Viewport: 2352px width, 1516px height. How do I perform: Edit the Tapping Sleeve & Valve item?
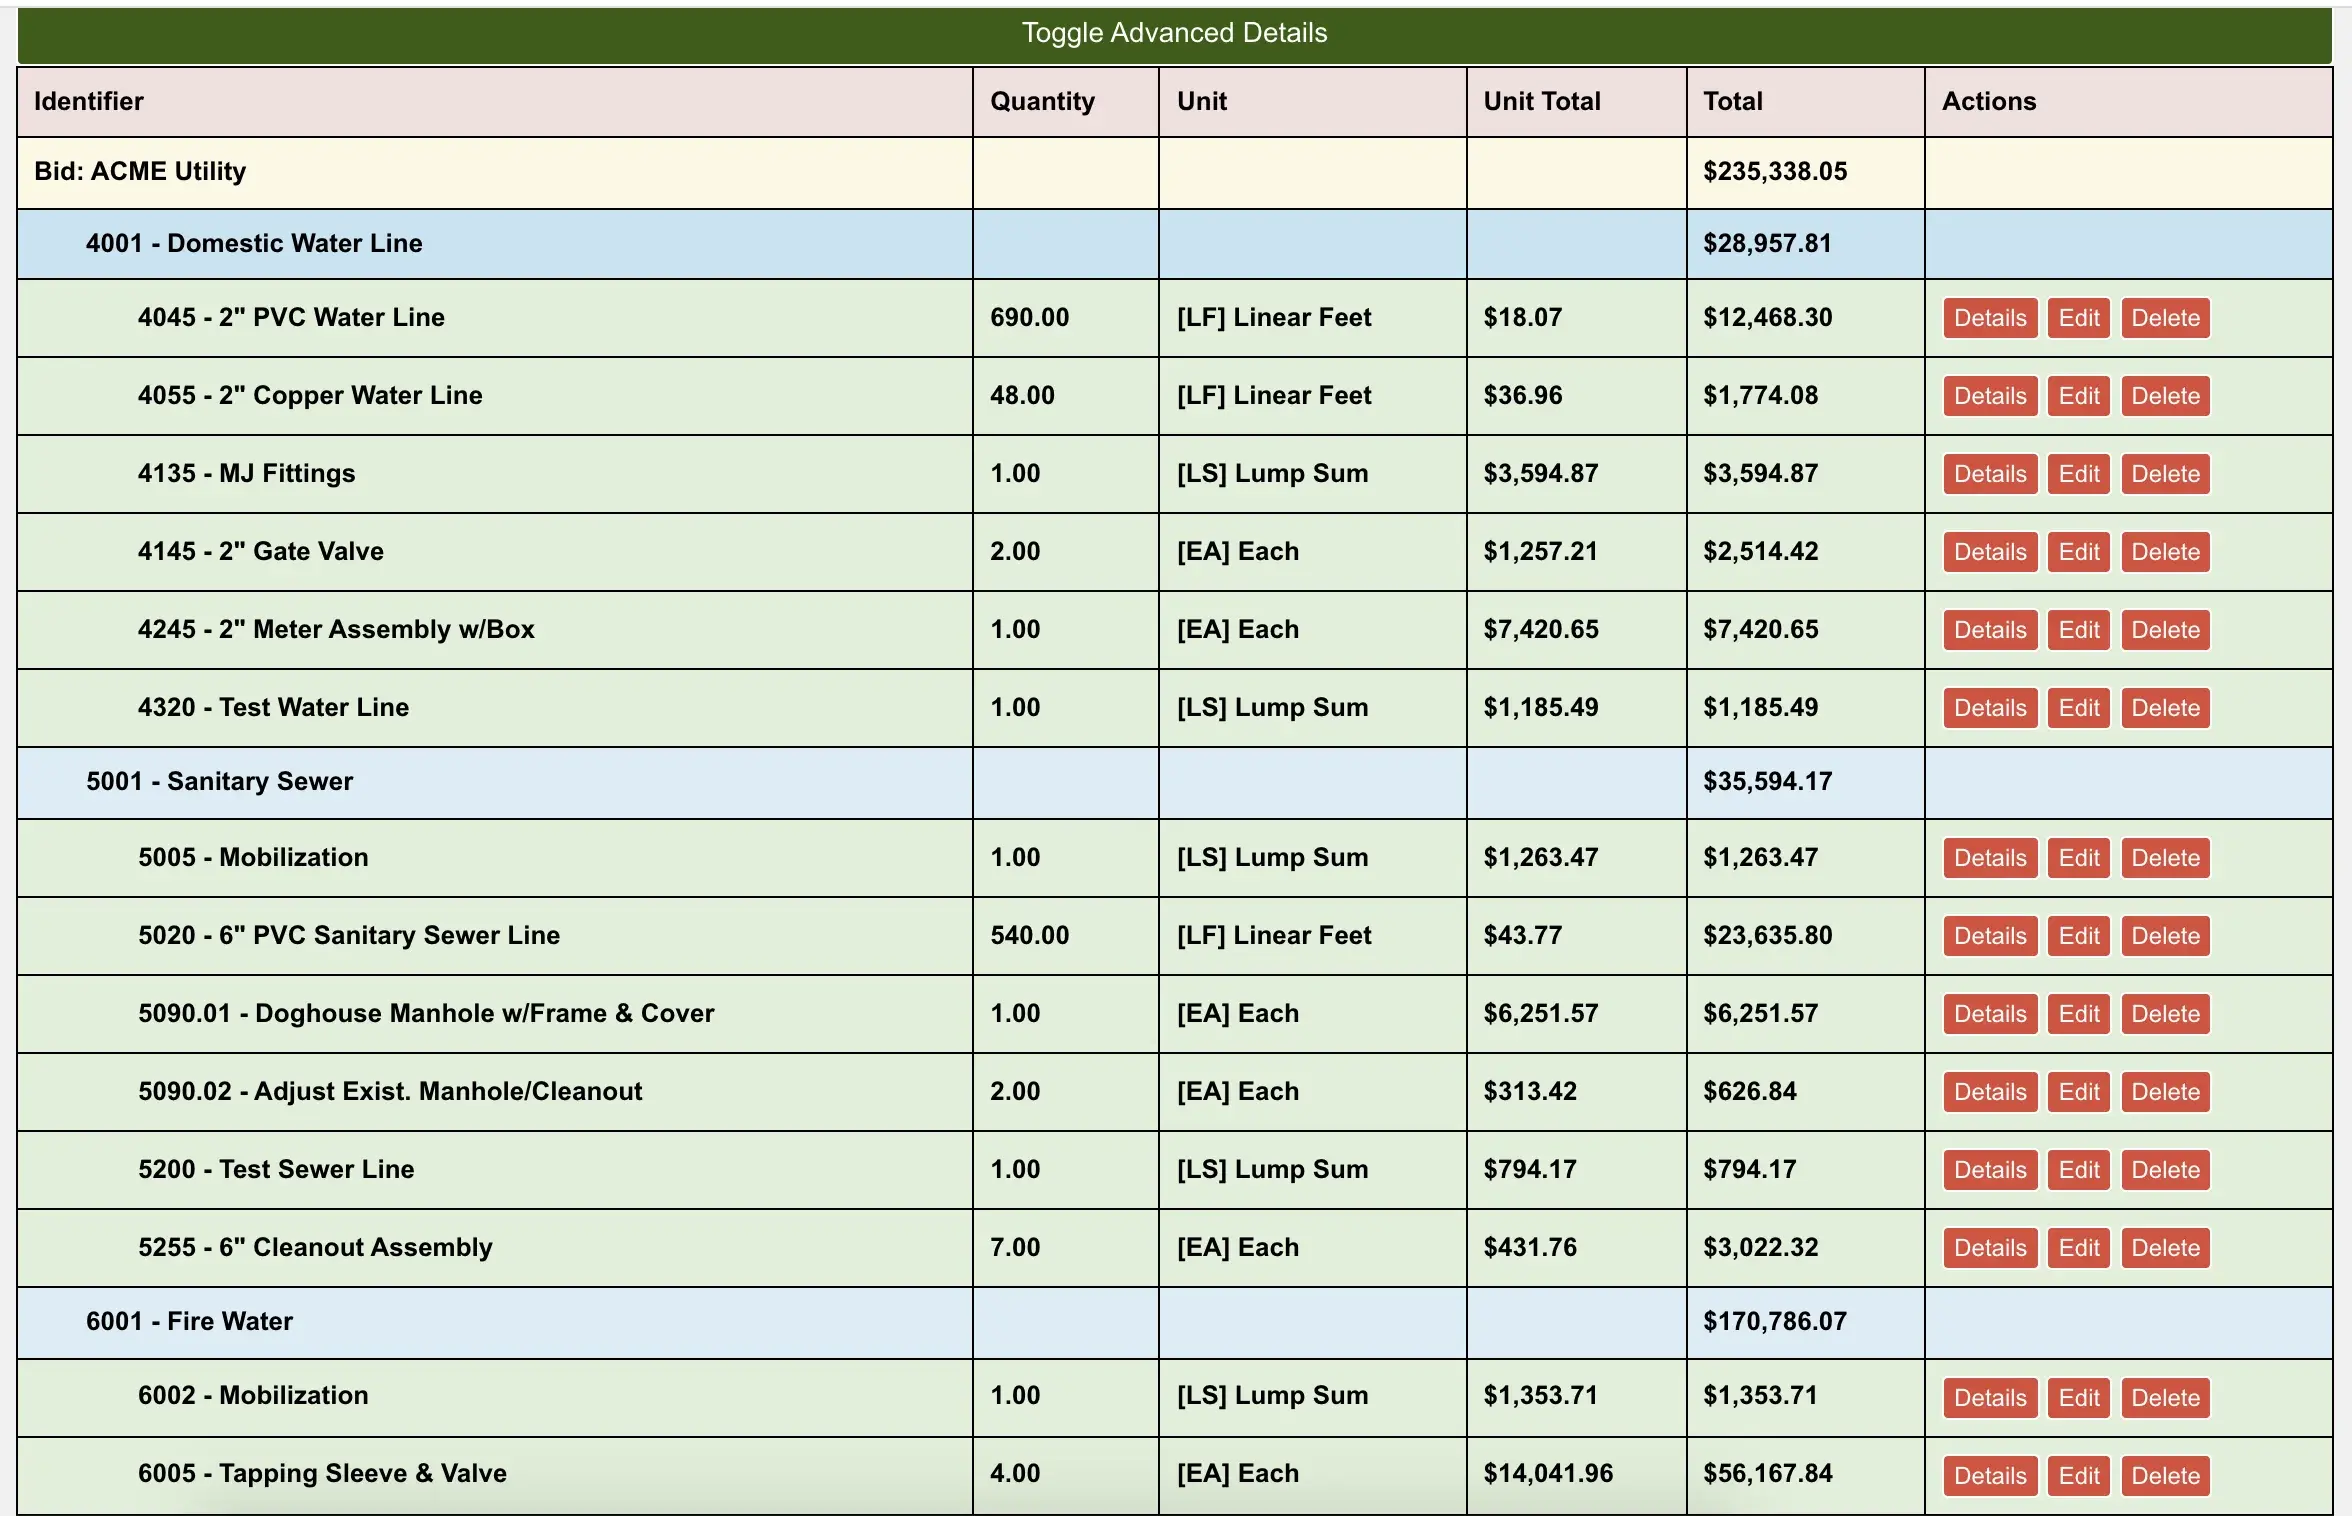click(x=2078, y=1476)
